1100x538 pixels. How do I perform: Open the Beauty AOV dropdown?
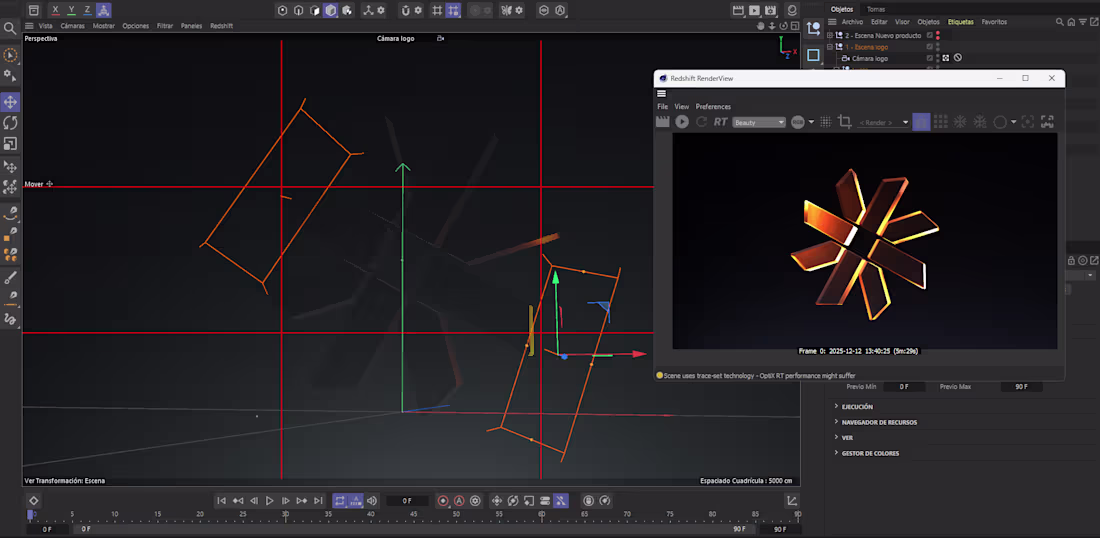tap(759, 122)
